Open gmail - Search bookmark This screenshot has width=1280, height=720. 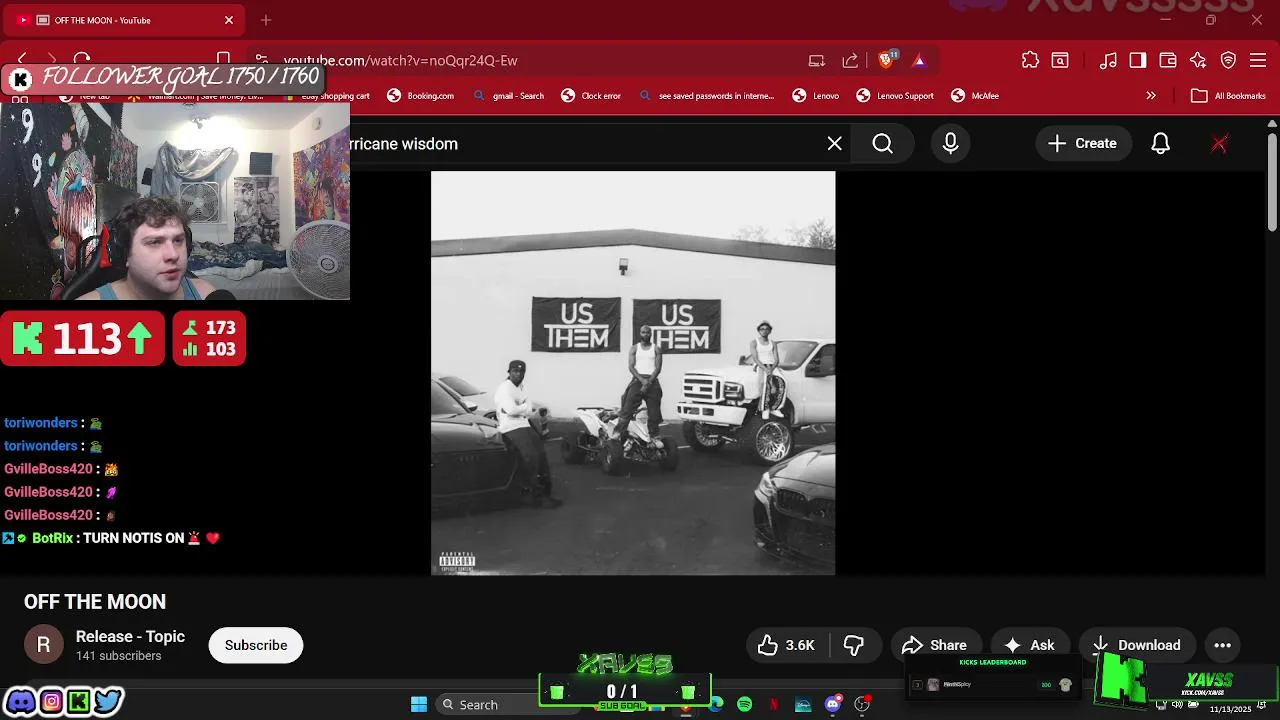coord(508,96)
